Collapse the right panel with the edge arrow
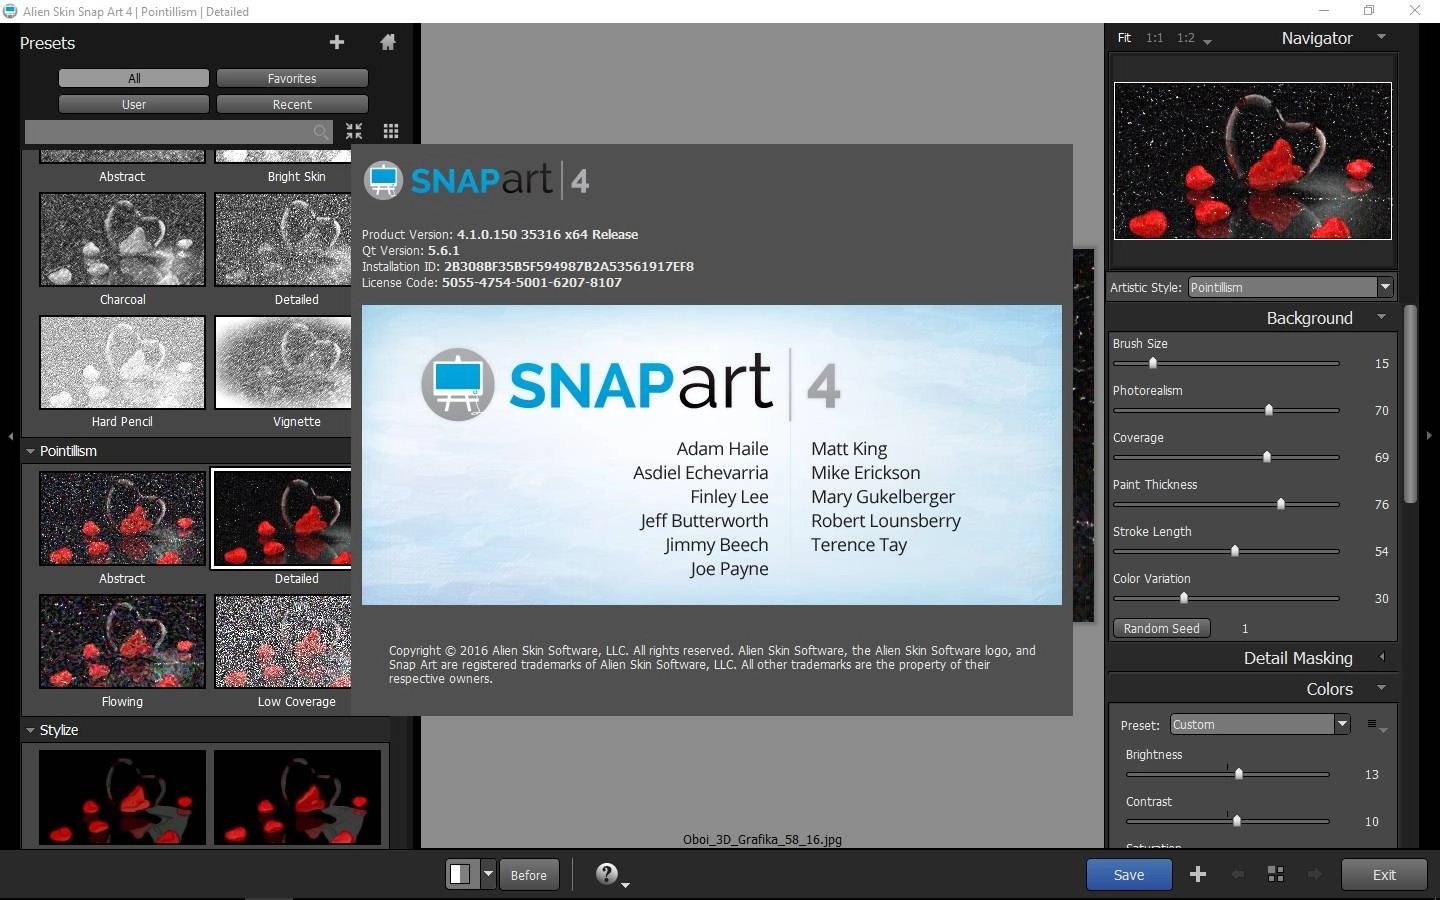Screen dimensions: 1440x900 point(1429,436)
